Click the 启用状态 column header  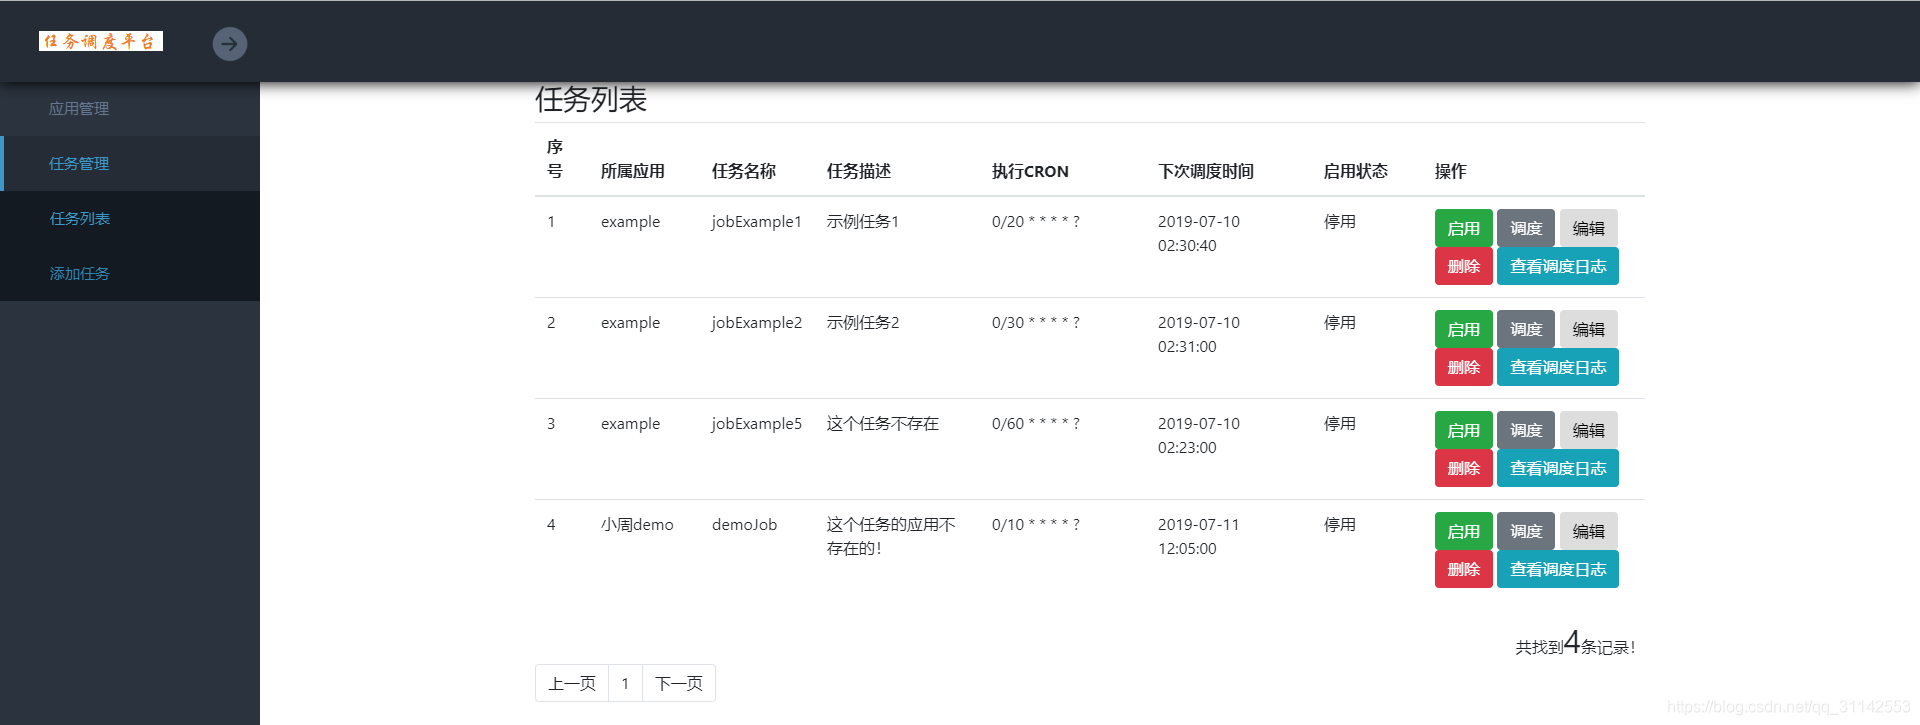tap(1356, 171)
